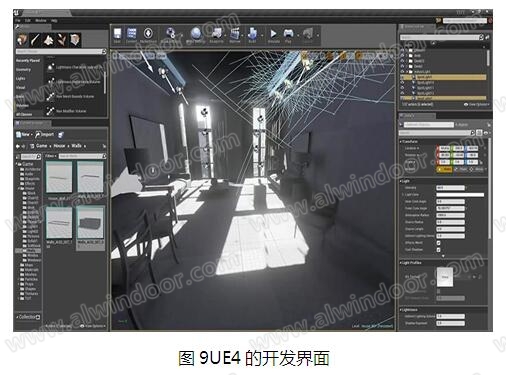
Task: Click the white Light Color swatch
Action: coord(460,195)
